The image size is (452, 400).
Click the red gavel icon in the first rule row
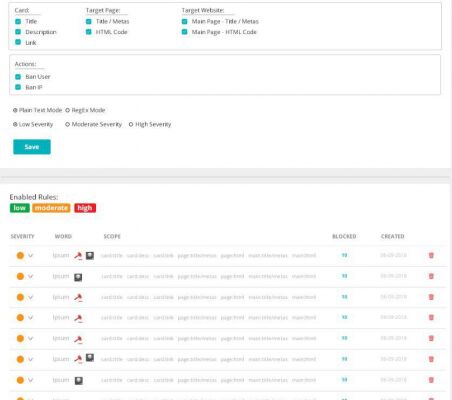78,256
